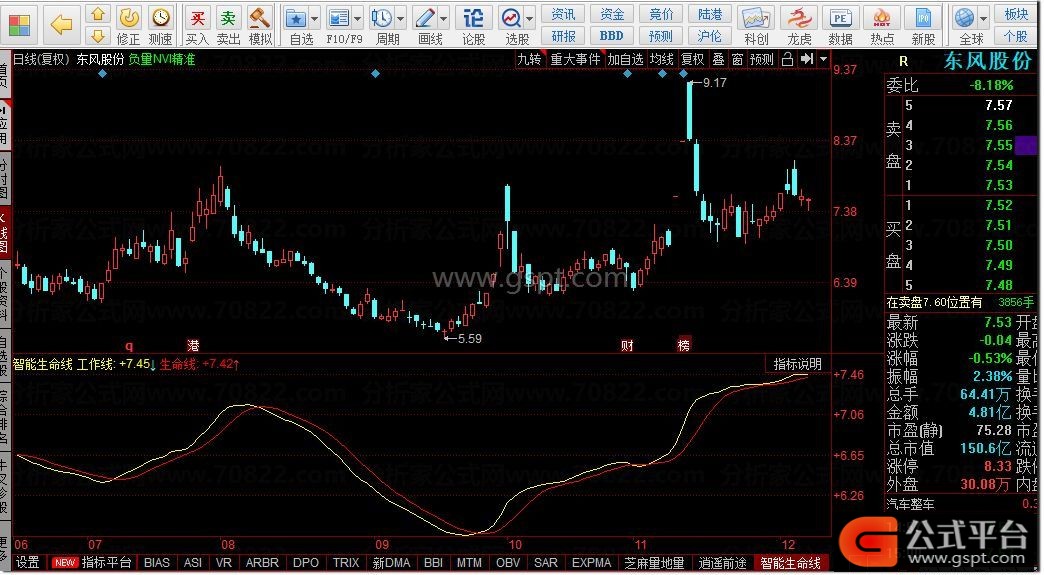Click the 资金 button

(x=612, y=14)
